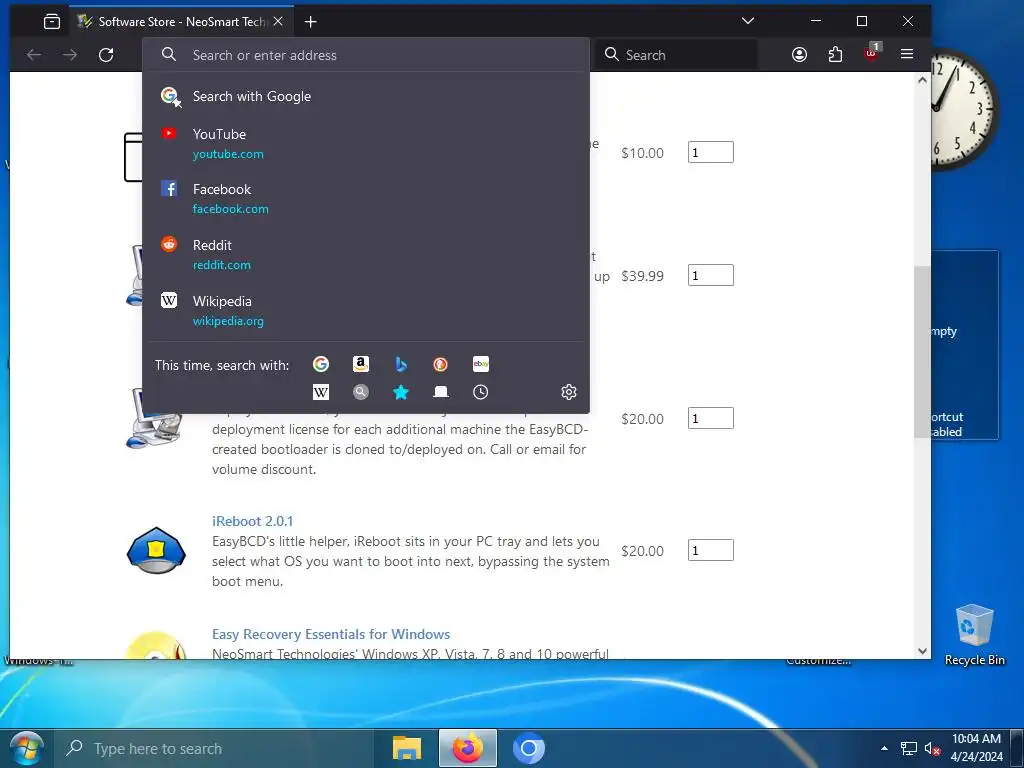Click the network tray icon
Viewport: 1024px width, 768px height.
point(908,749)
